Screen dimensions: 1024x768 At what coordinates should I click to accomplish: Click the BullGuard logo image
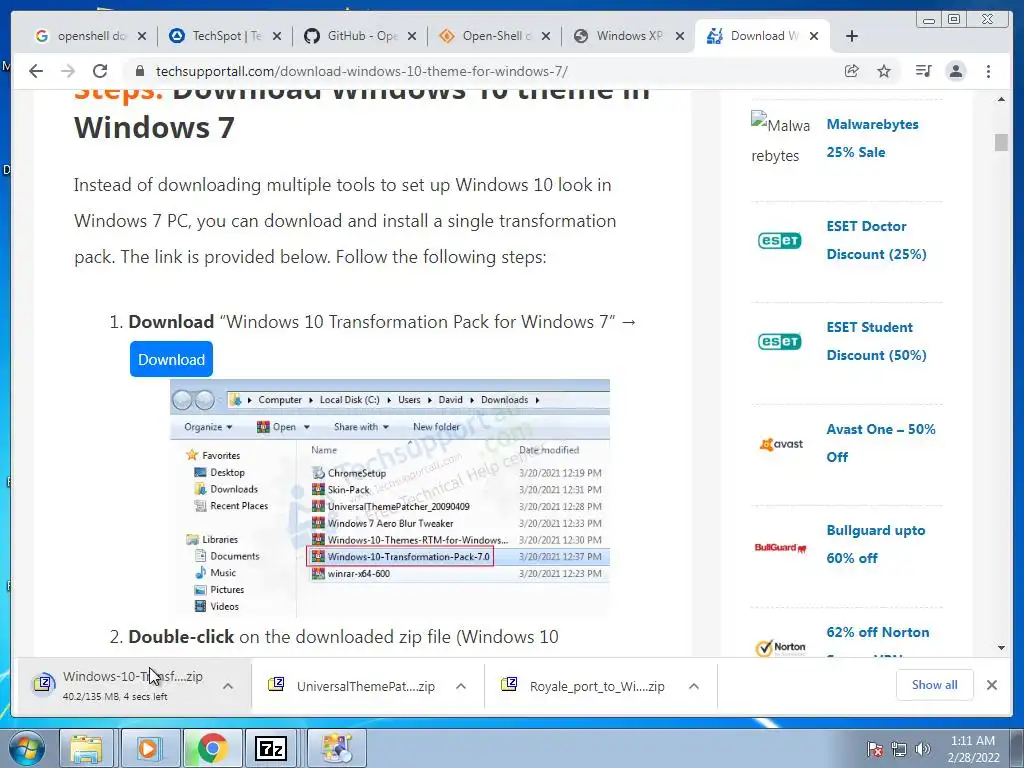click(x=780, y=547)
